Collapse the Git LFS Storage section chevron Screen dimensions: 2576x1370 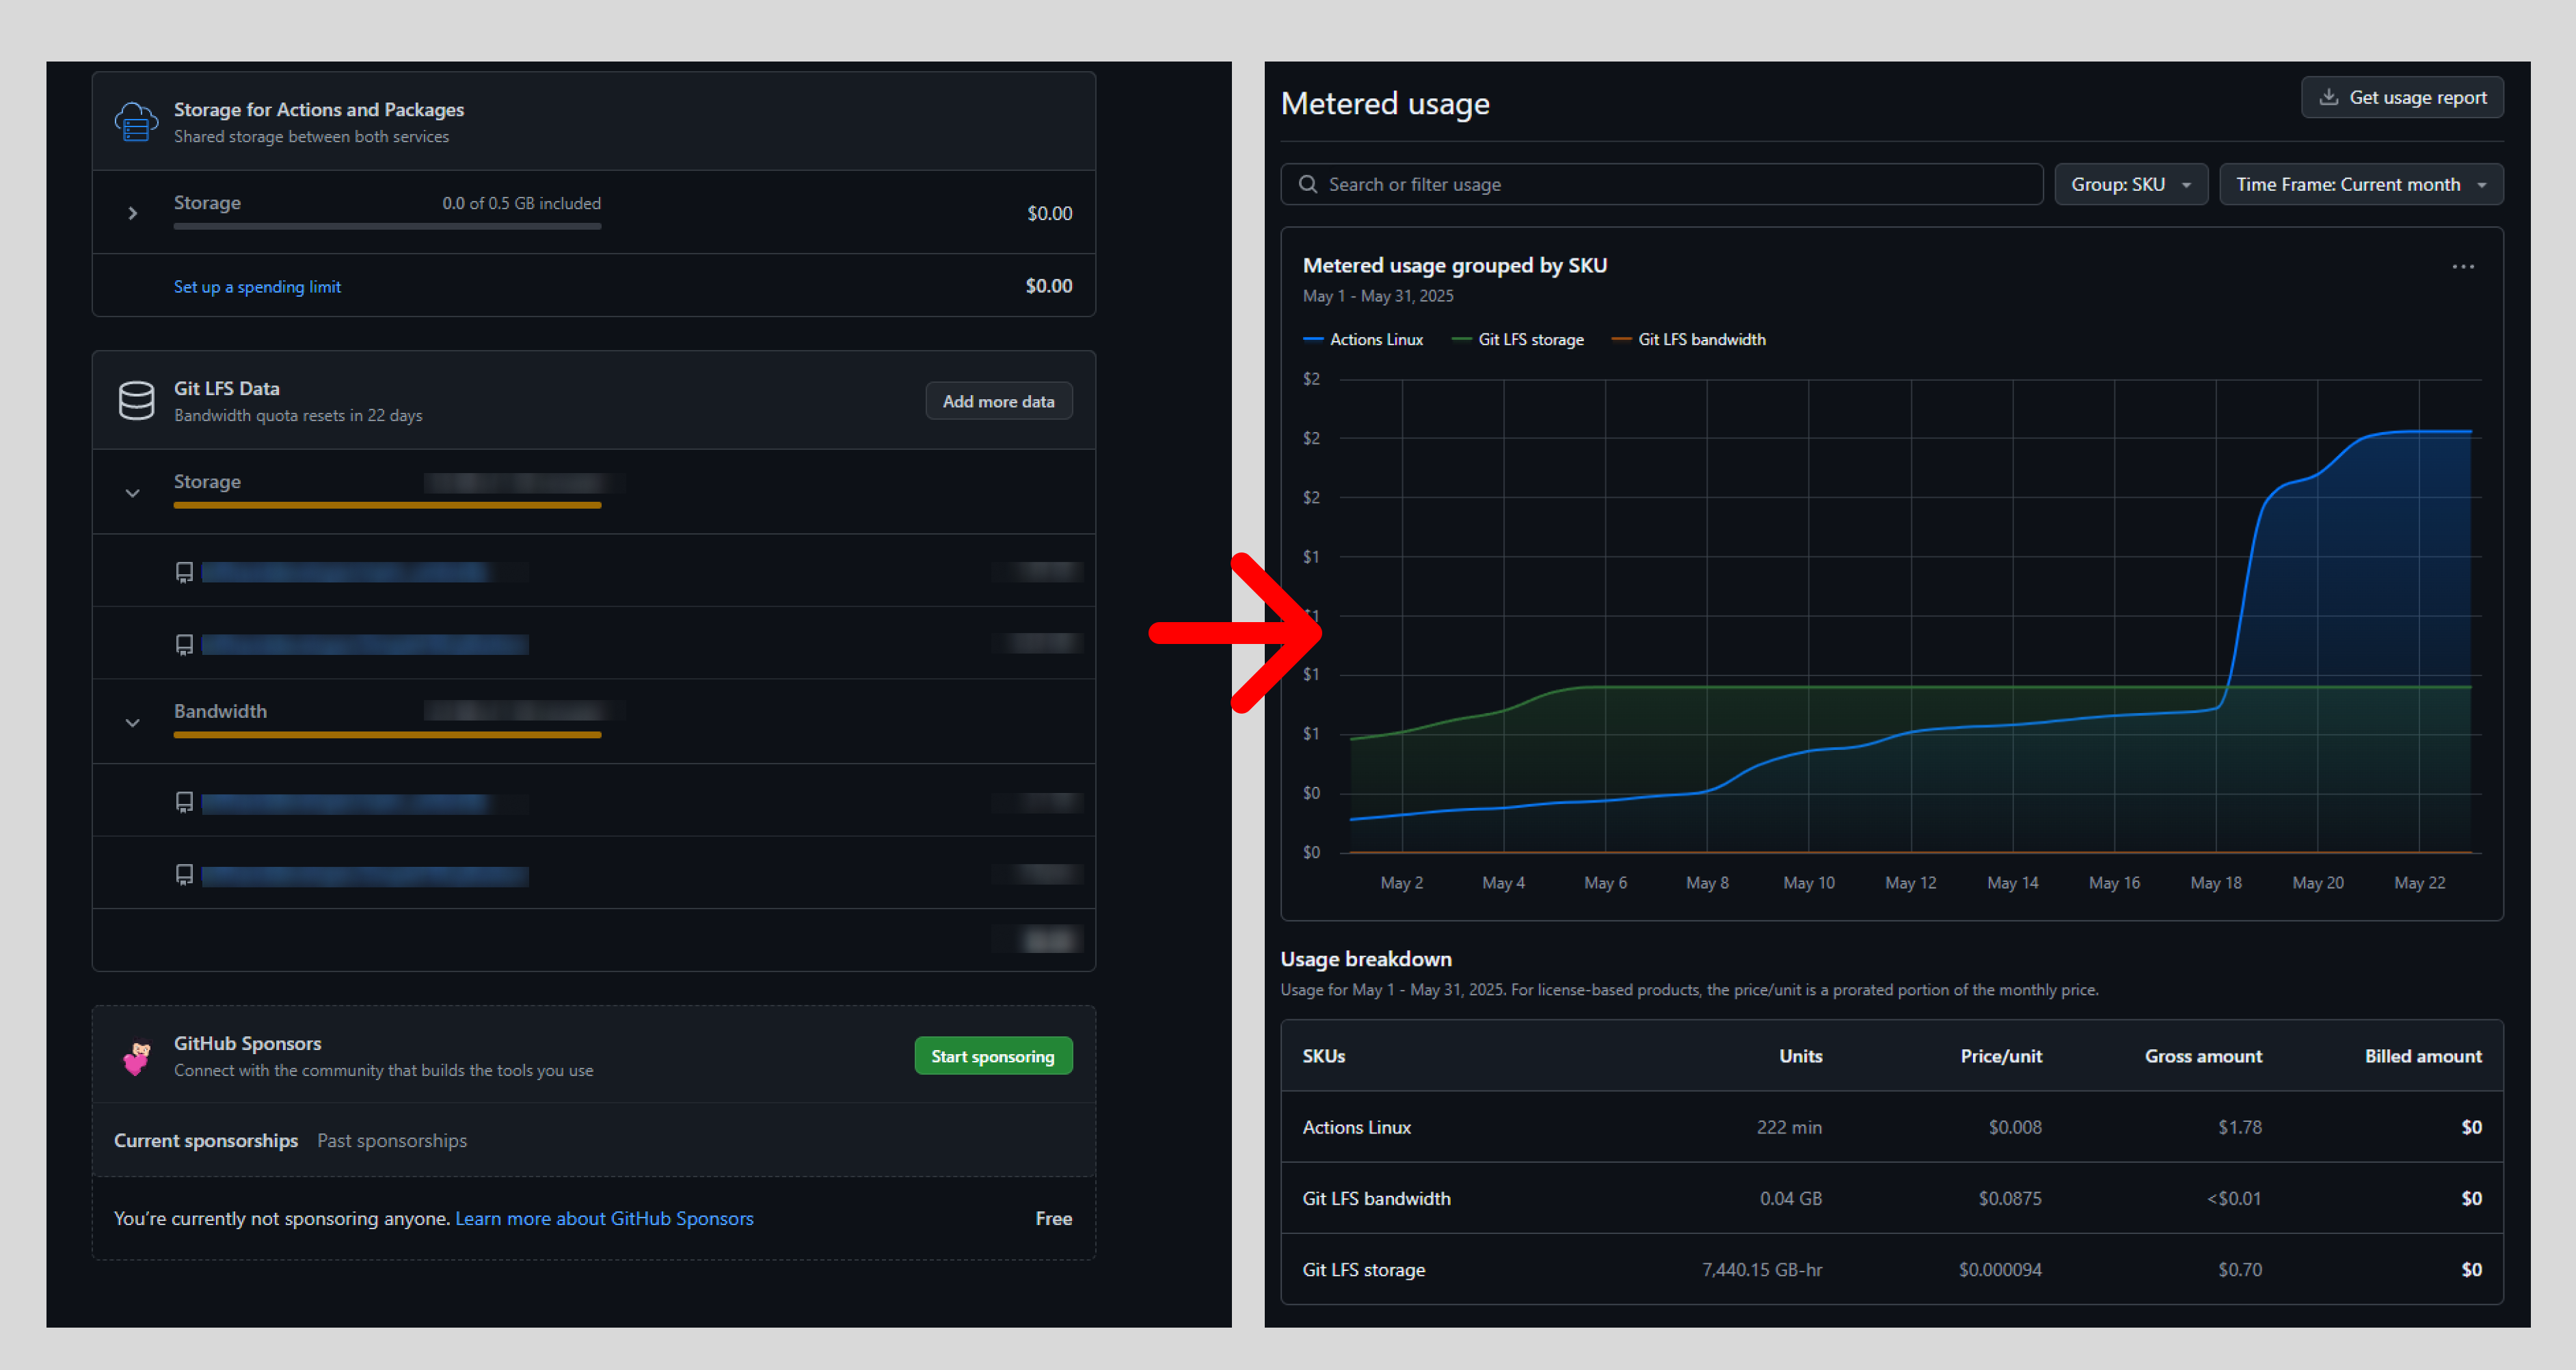(x=132, y=493)
